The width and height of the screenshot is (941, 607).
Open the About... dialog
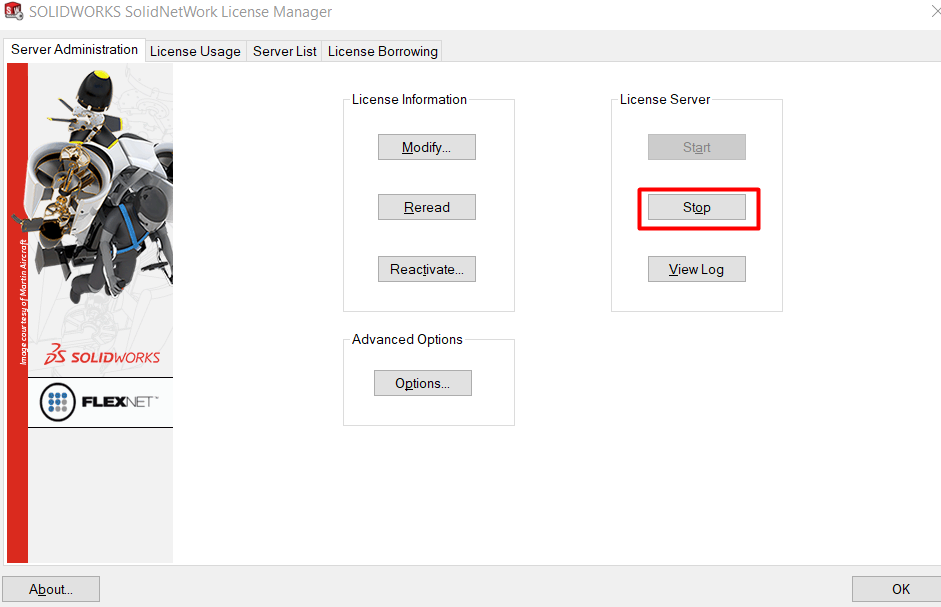[51, 589]
